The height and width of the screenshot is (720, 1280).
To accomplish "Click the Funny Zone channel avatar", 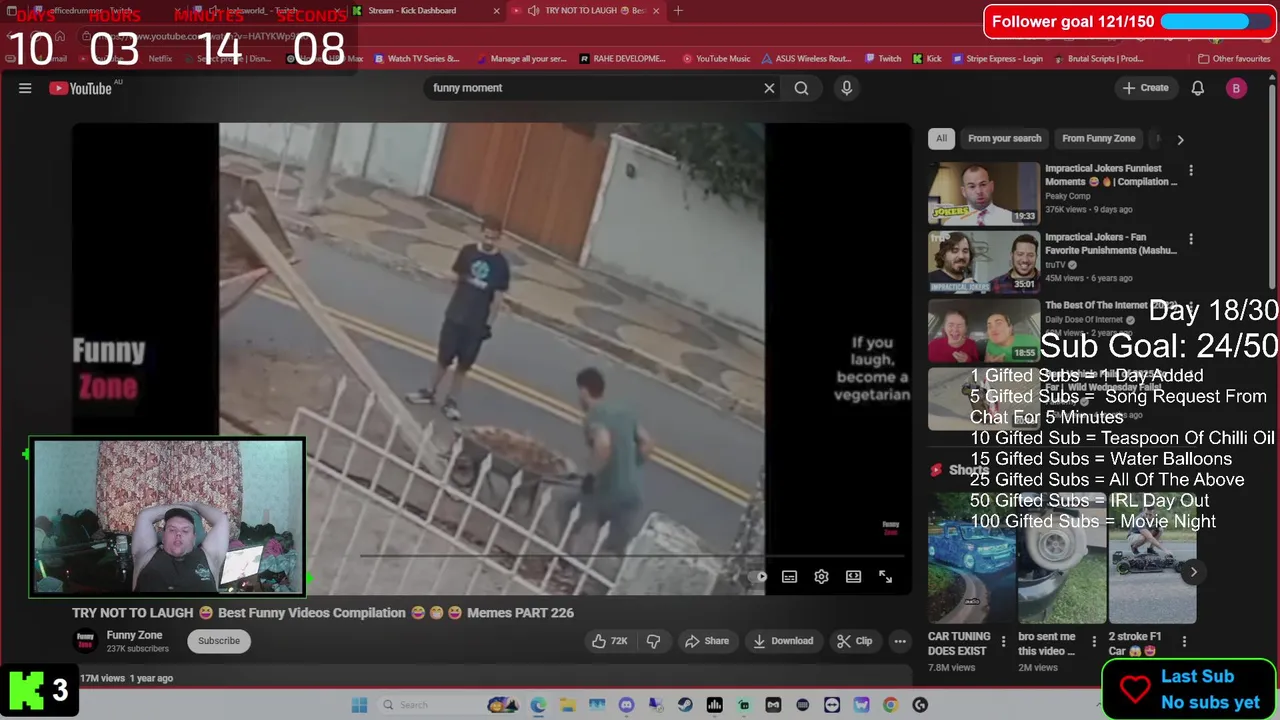I will coord(86,641).
